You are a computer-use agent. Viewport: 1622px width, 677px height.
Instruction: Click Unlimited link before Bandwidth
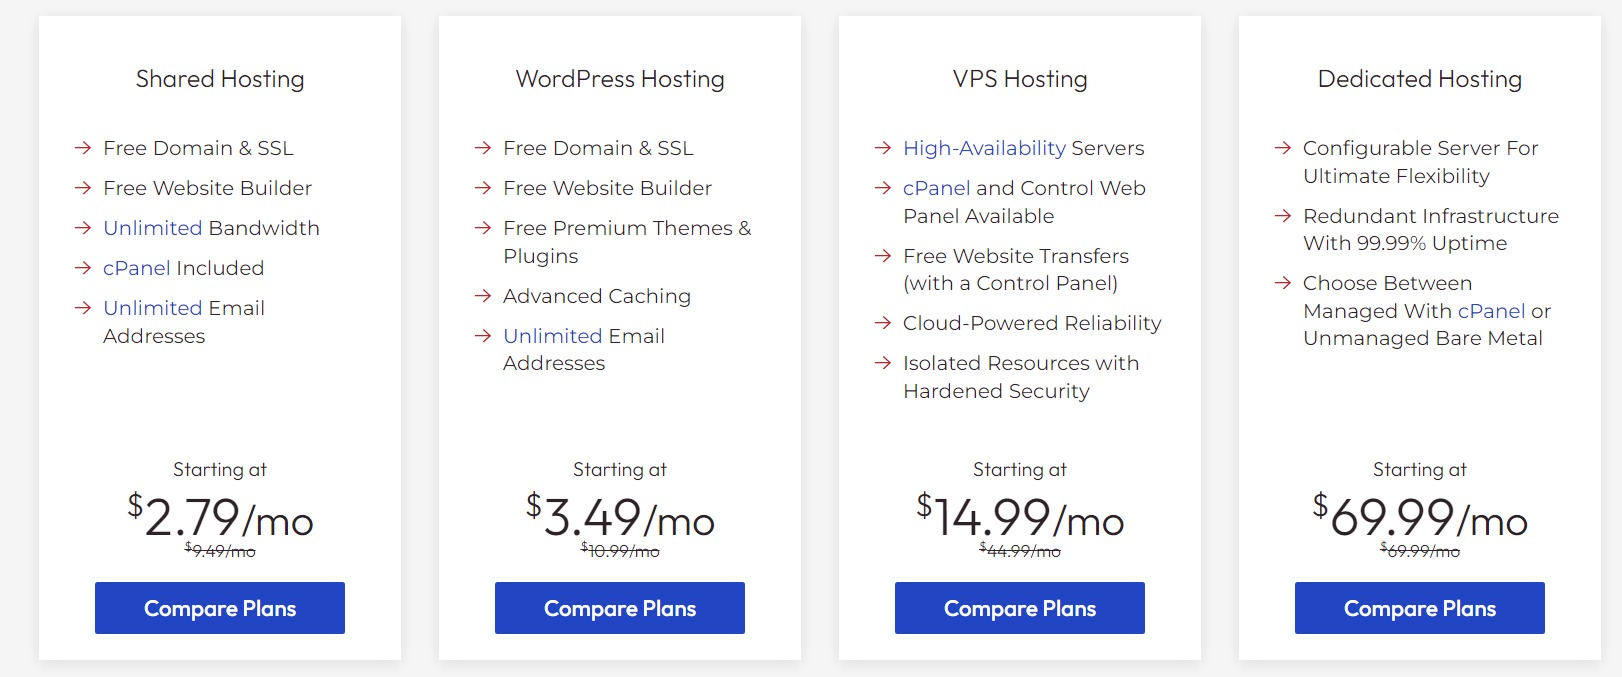tap(153, 228)
